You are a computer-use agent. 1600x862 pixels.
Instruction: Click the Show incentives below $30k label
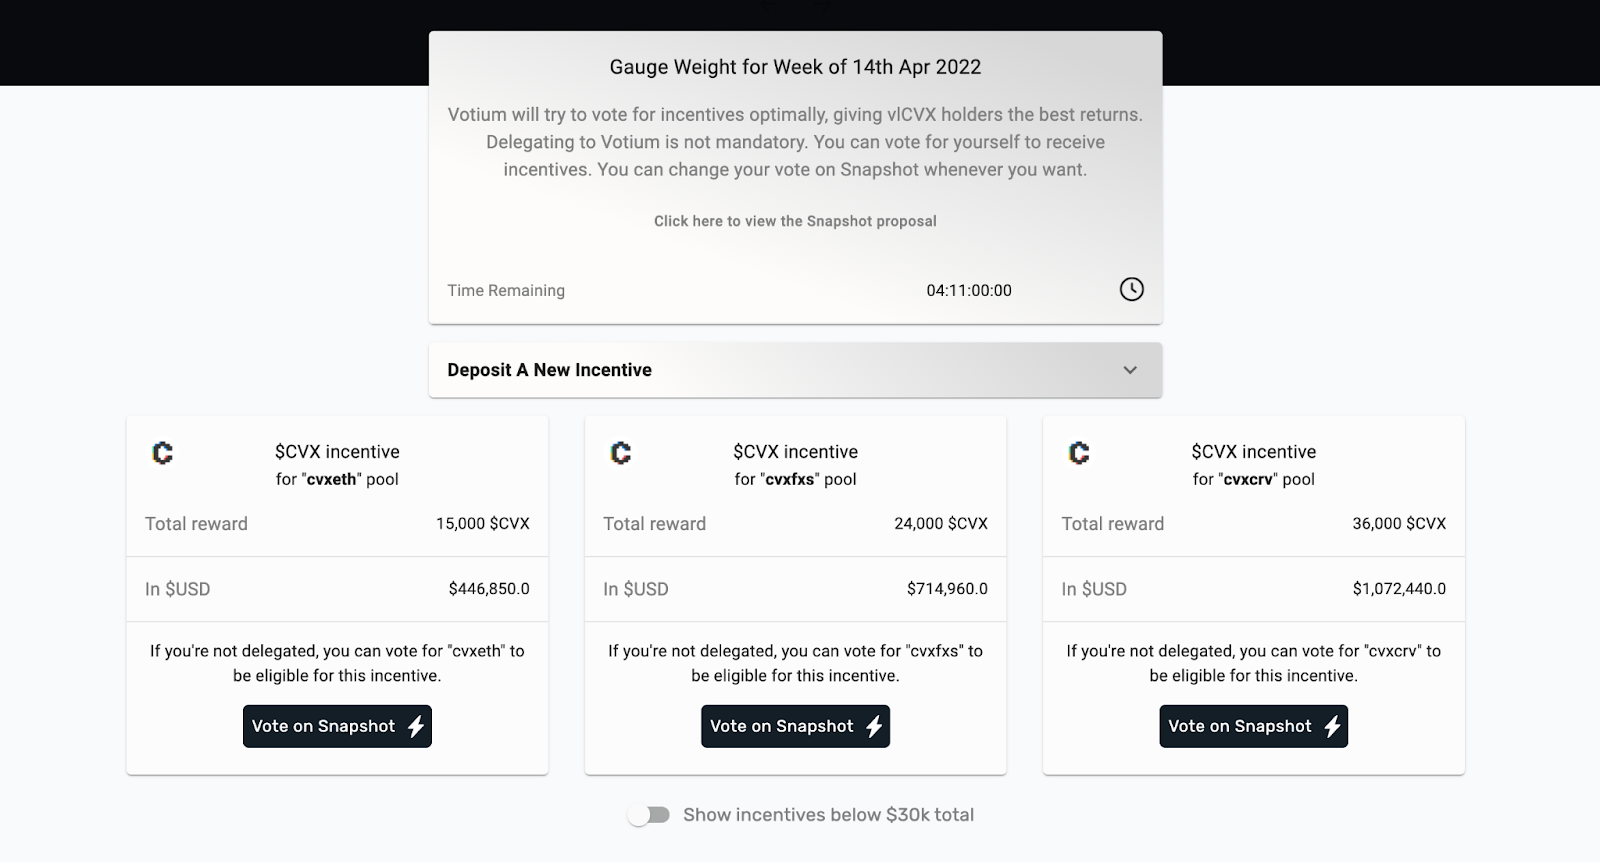[x=828, y=815]
